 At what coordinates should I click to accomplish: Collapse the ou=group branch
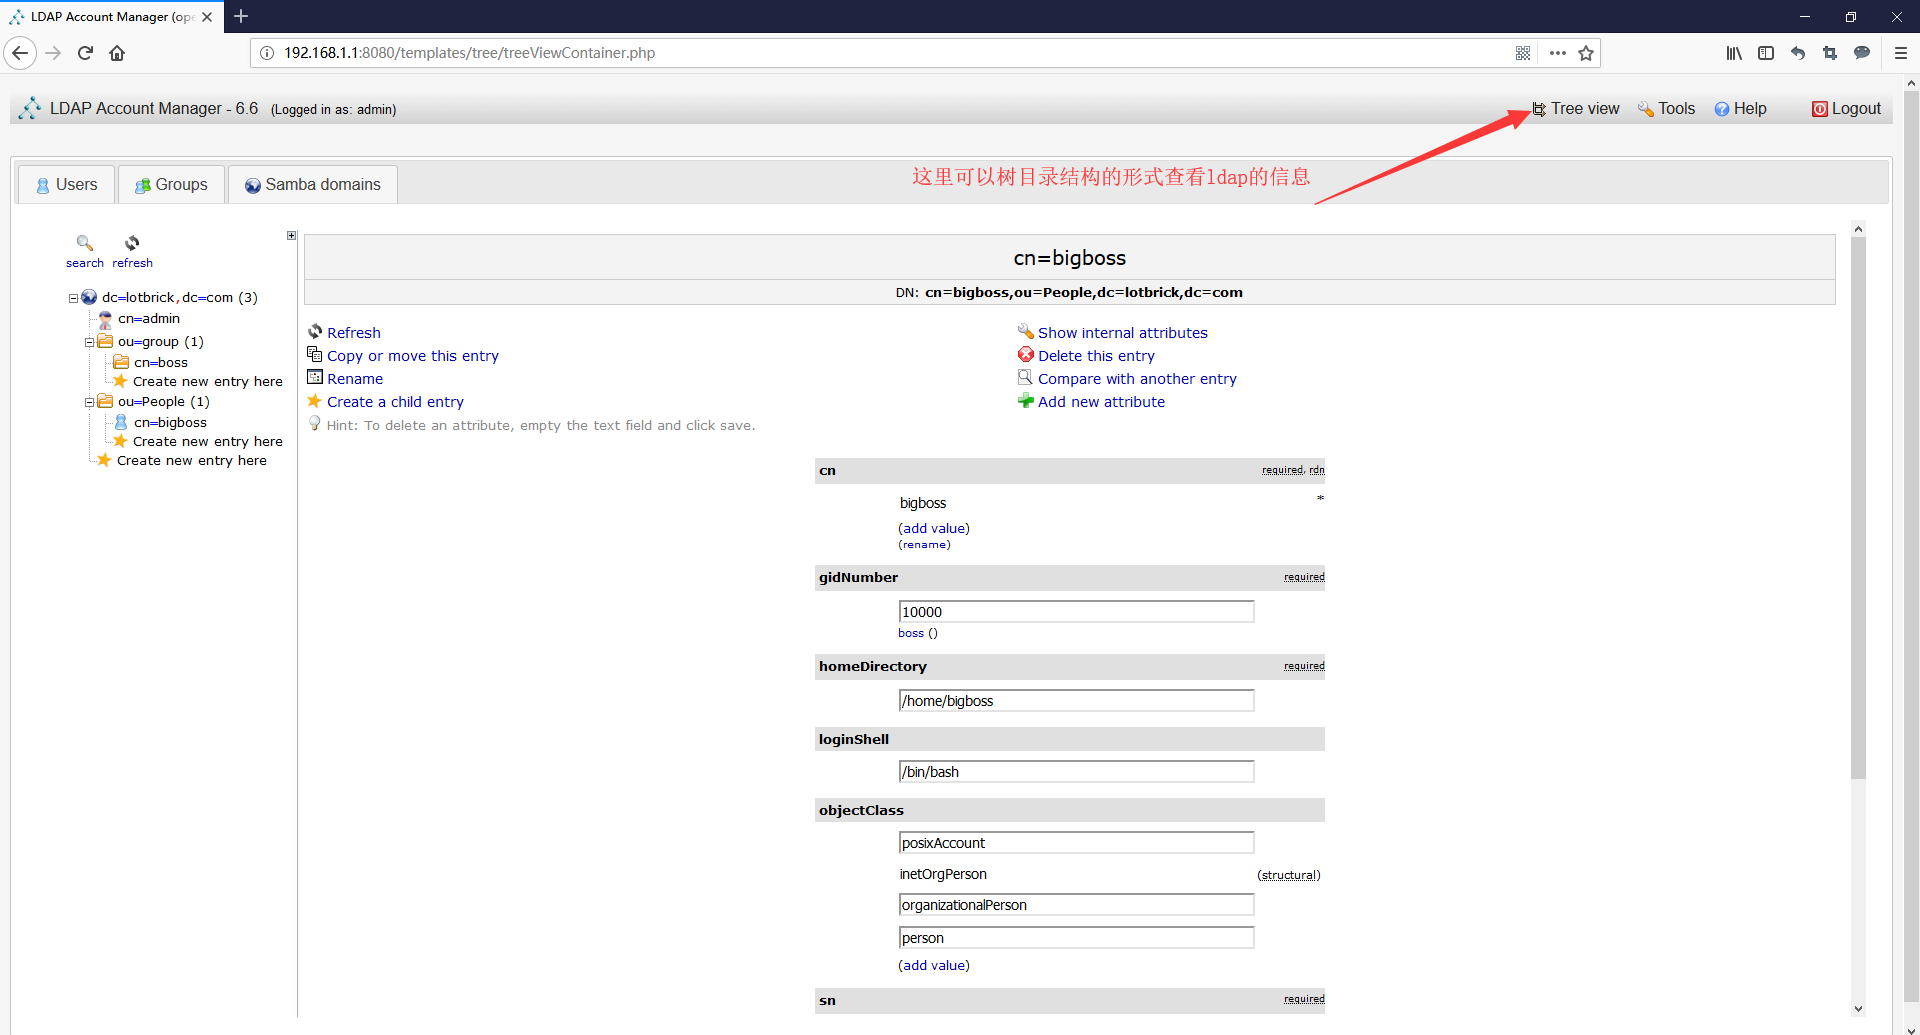click(x=88, y=341)
